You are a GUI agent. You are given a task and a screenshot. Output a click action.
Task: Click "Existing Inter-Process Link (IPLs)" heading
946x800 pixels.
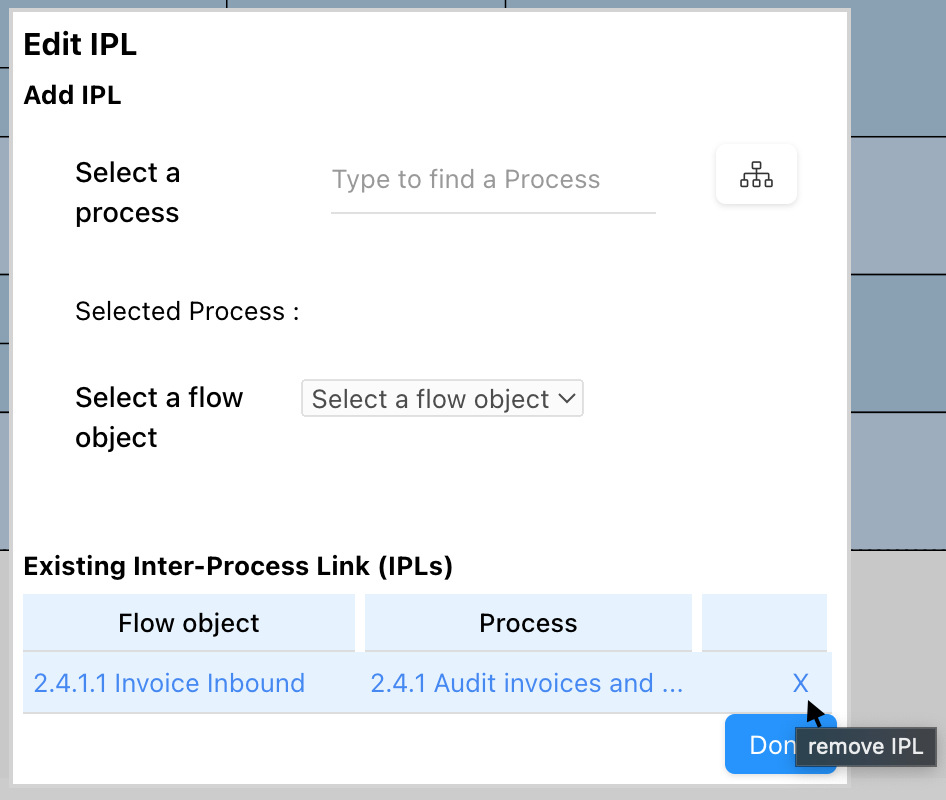click(x=238, y=567)
